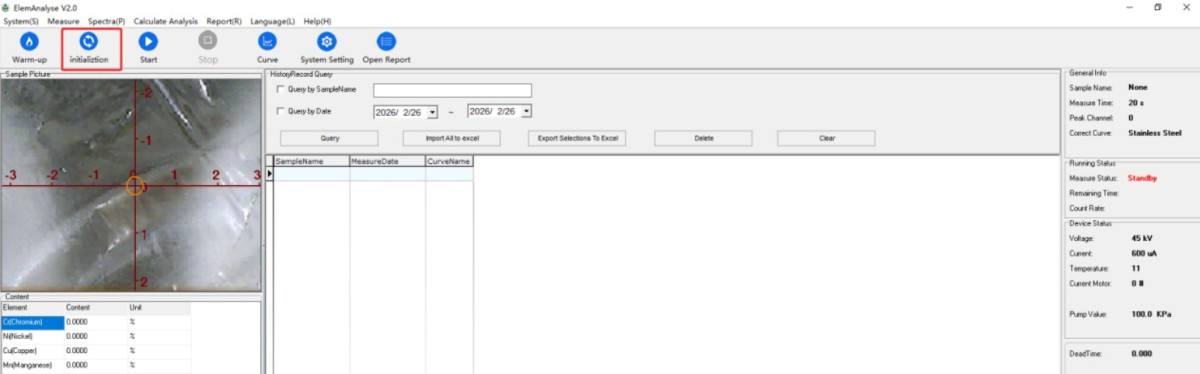Select the Mn(Manganese) element row

pyautogui.click(x=95, y=365)
